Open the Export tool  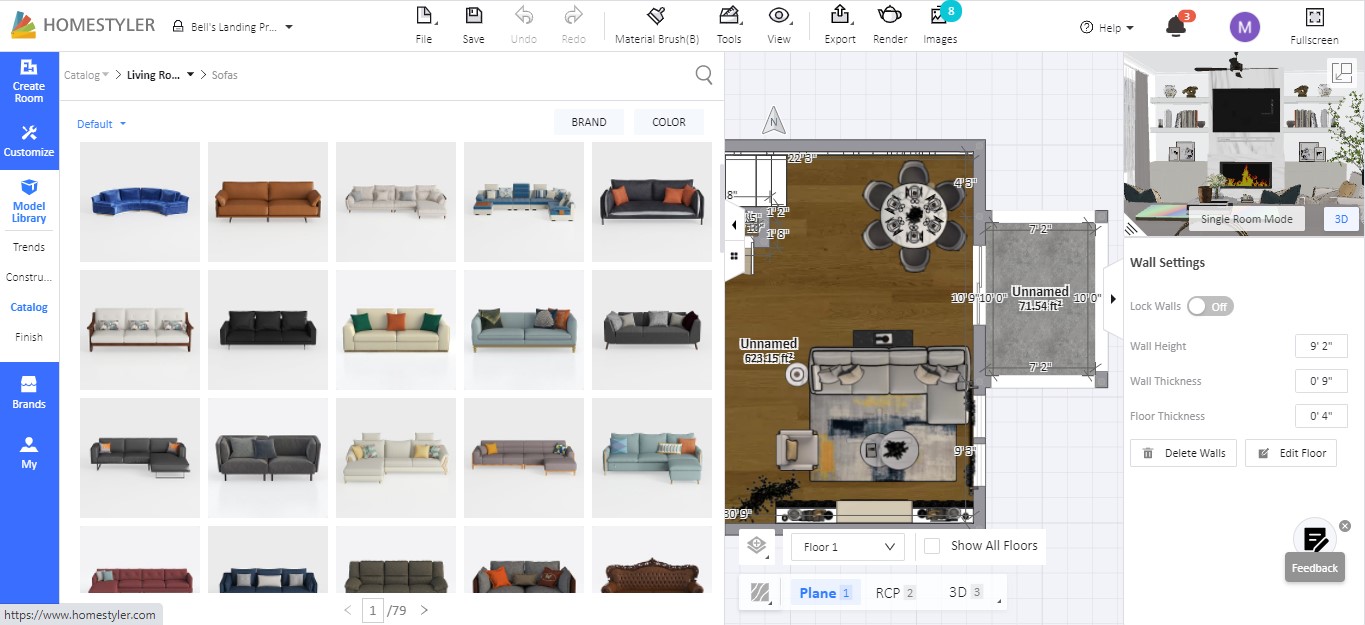[x=839, y=16]
